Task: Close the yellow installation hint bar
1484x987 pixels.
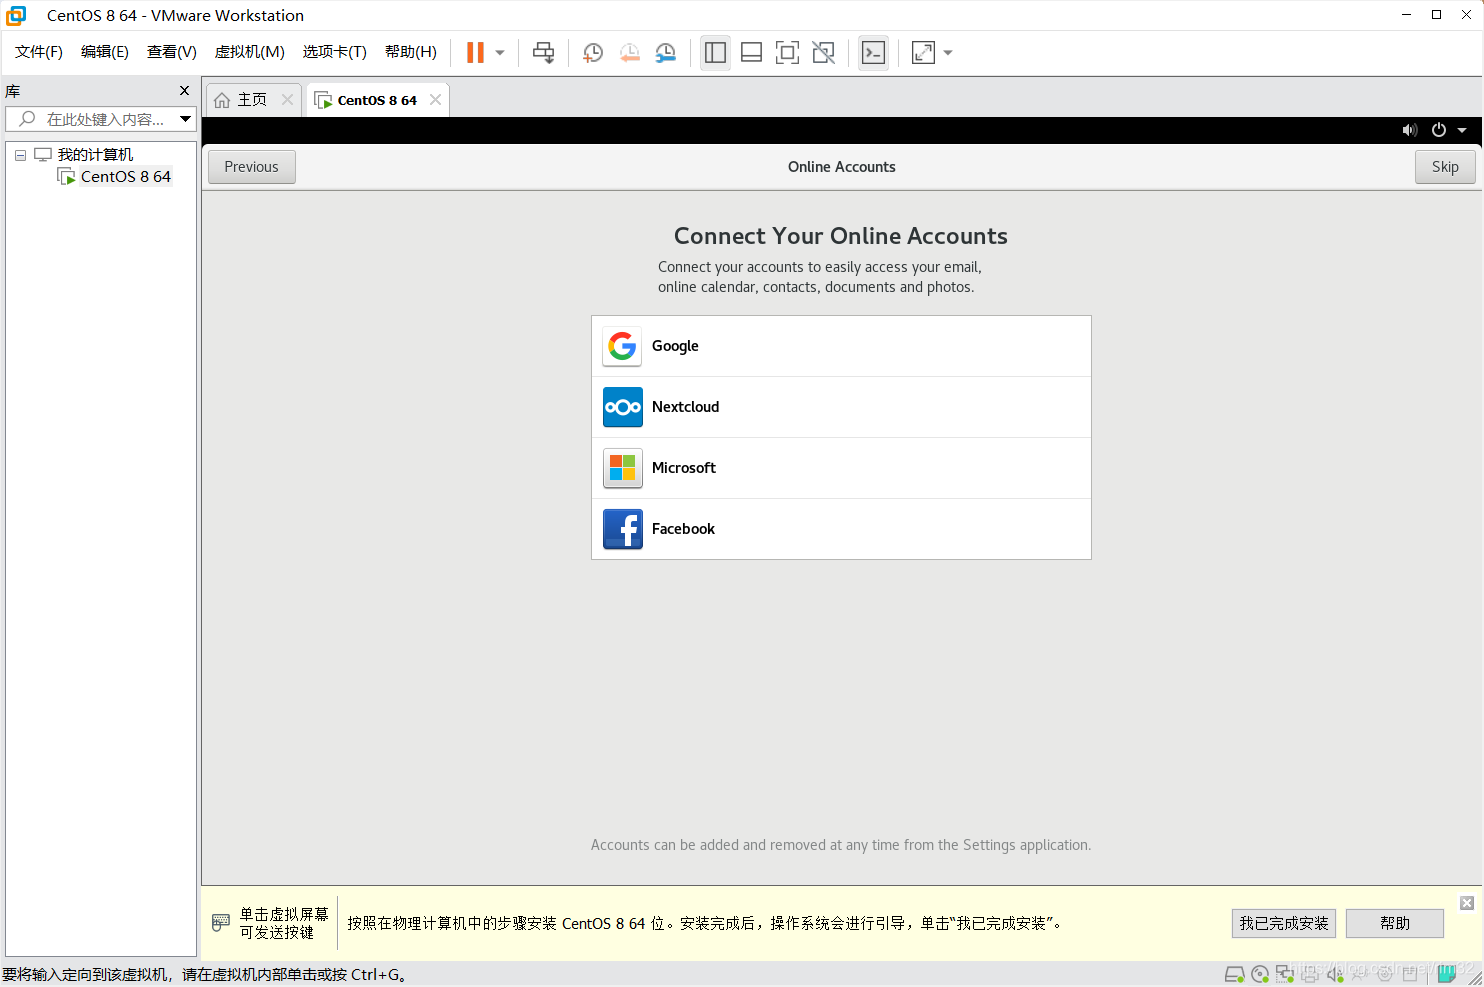Action: tap(1467, 903)
